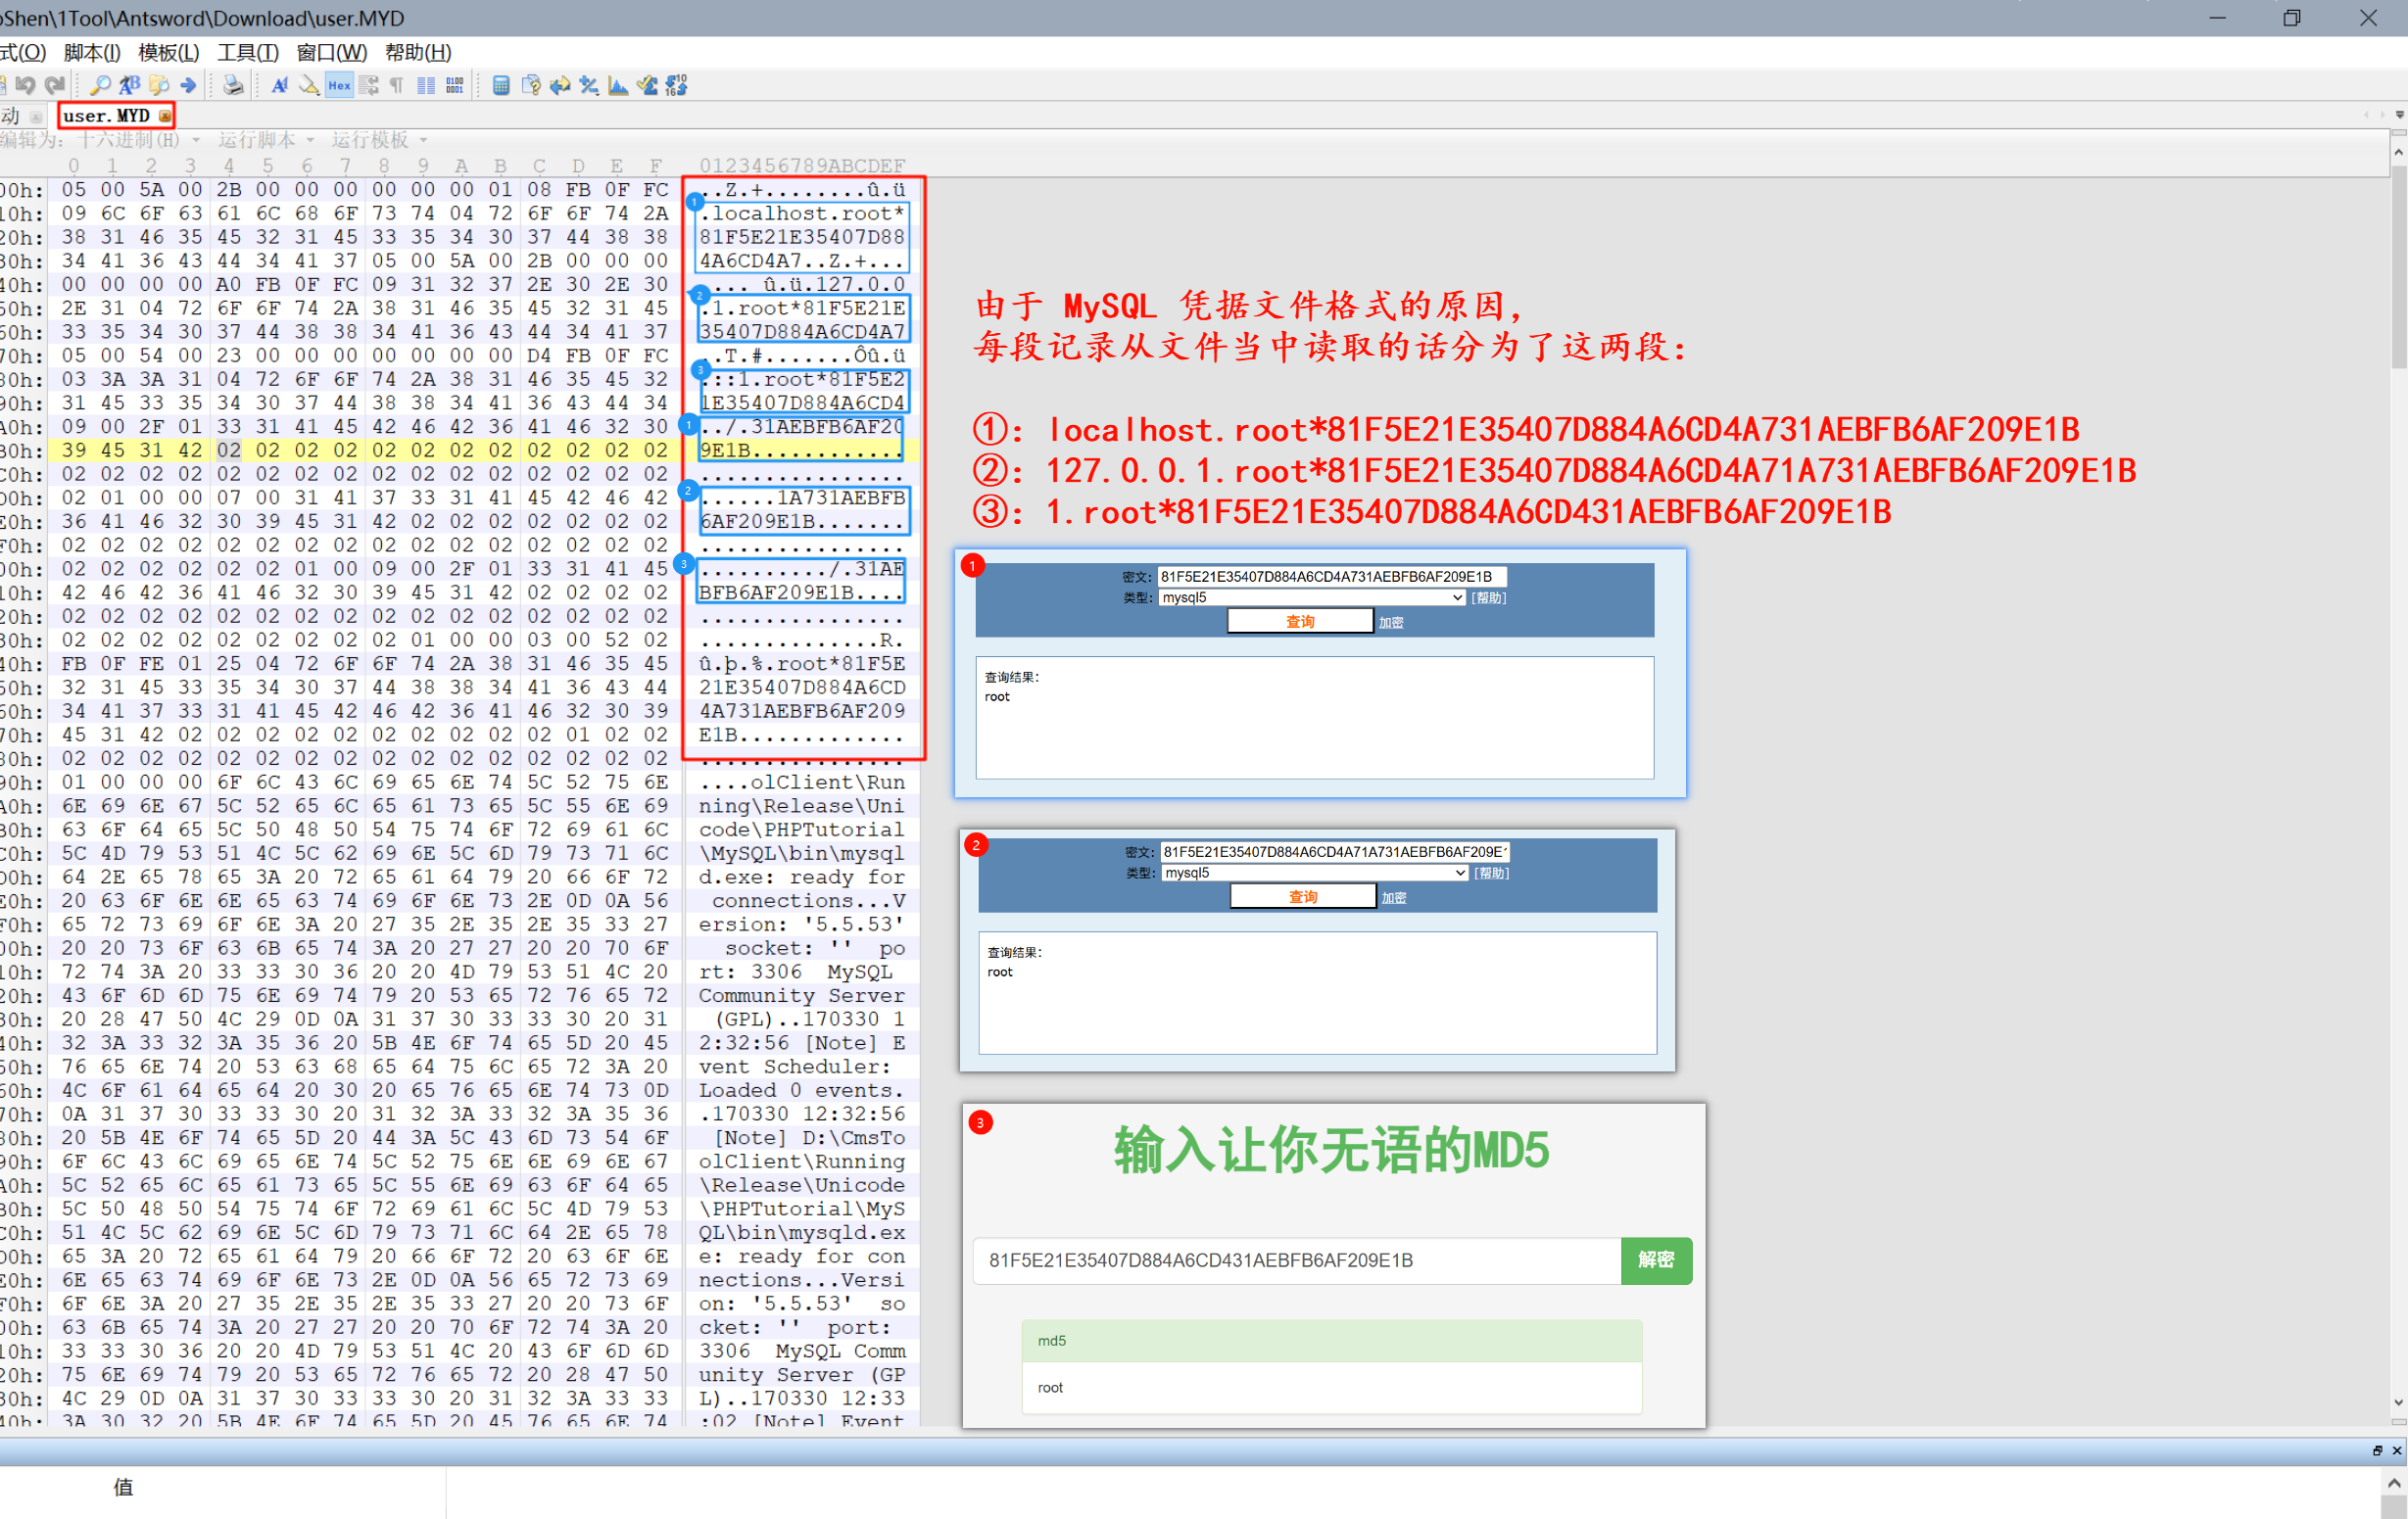Click the Undo toolbar arrow
2408x1519 pixels.
coord(26,86)
